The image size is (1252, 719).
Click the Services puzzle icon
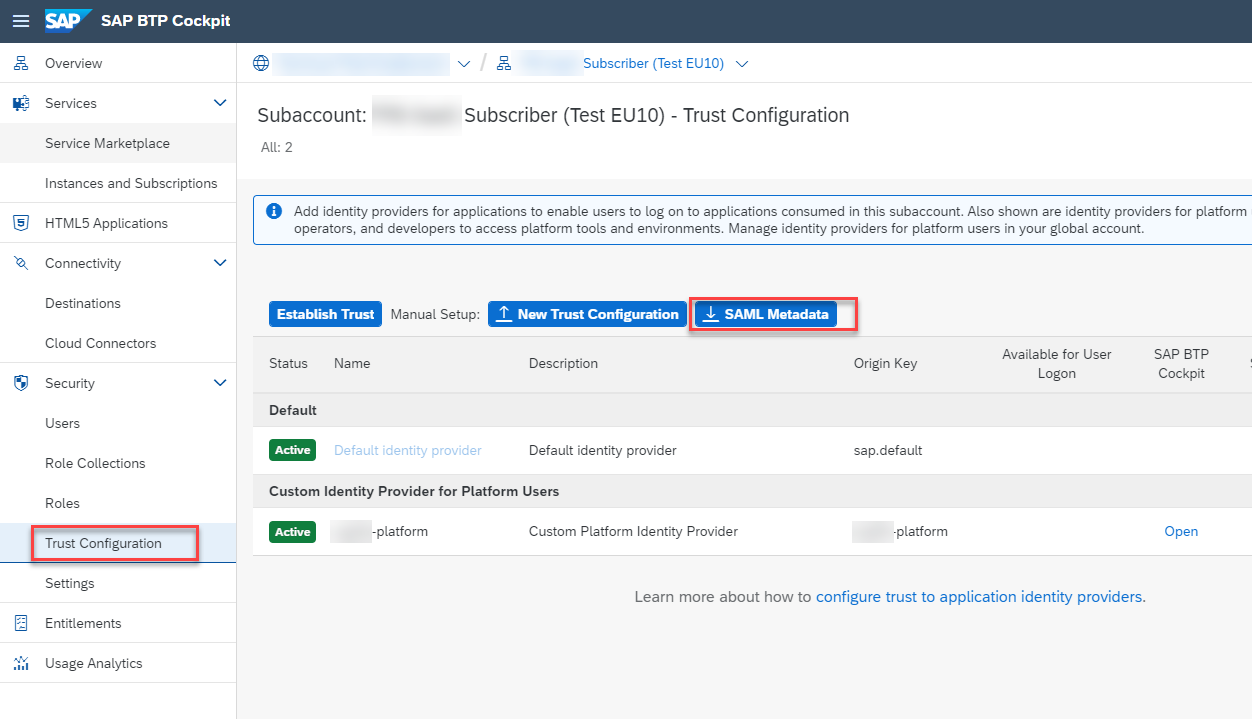point(21,103)
